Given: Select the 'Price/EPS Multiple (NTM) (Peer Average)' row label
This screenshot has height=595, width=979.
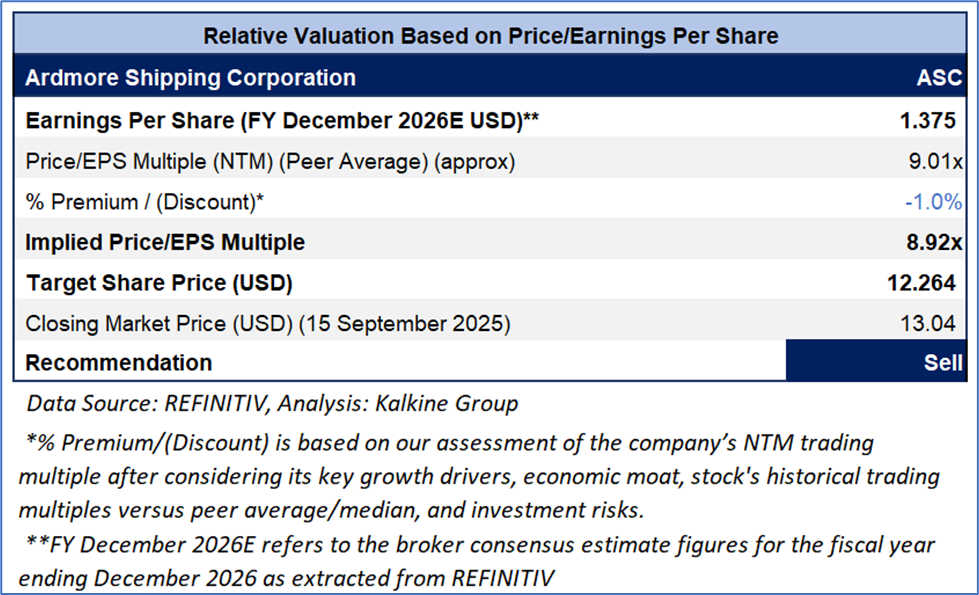Looking at the screenshot, I should tap(270, 160).
